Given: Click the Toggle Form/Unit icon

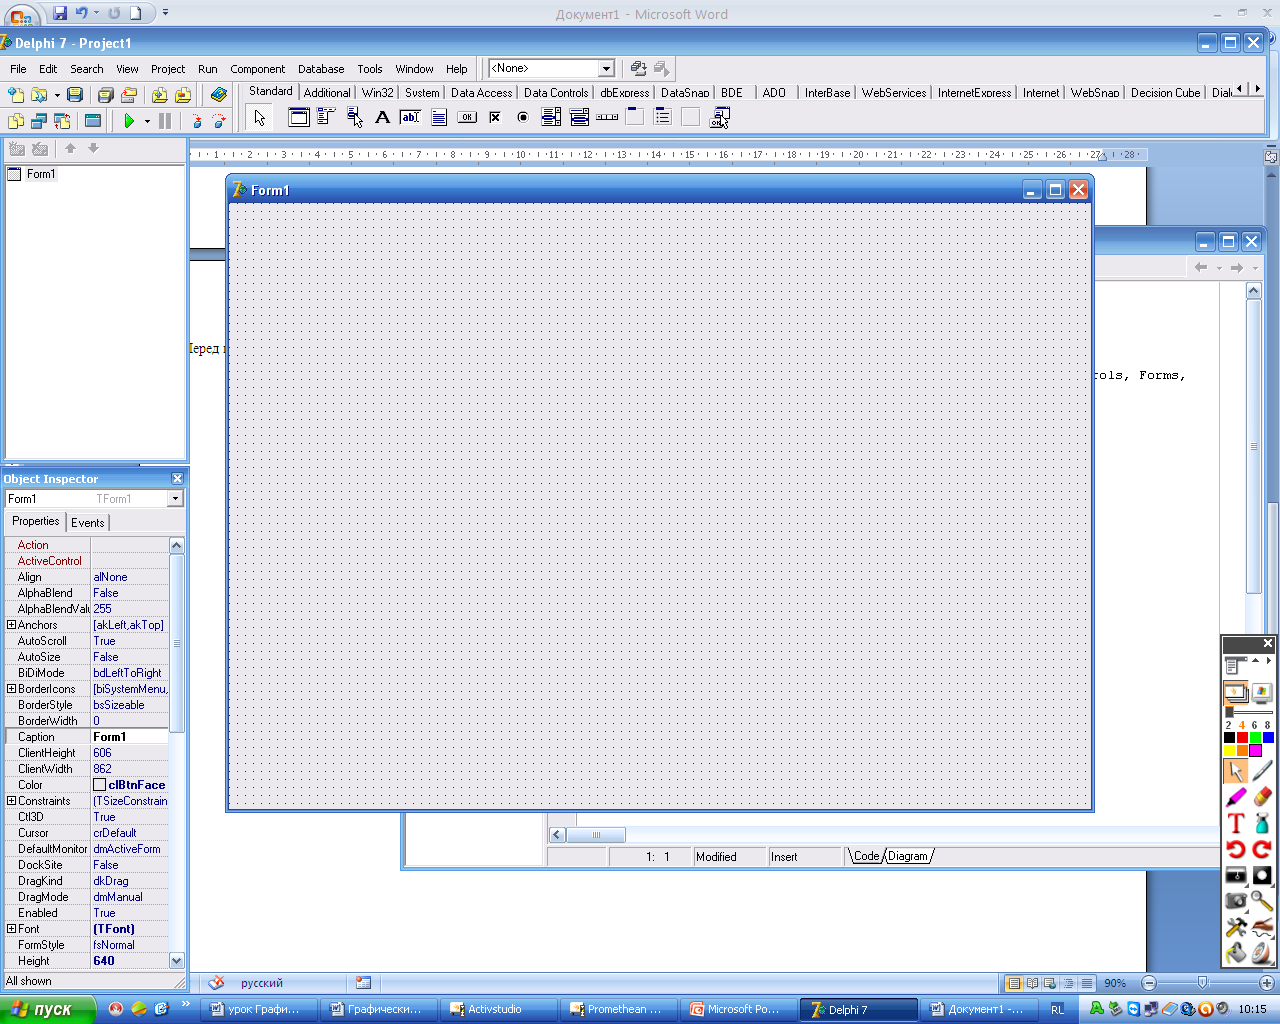Looking at the screenshot, I should click(x=62, y=121).
